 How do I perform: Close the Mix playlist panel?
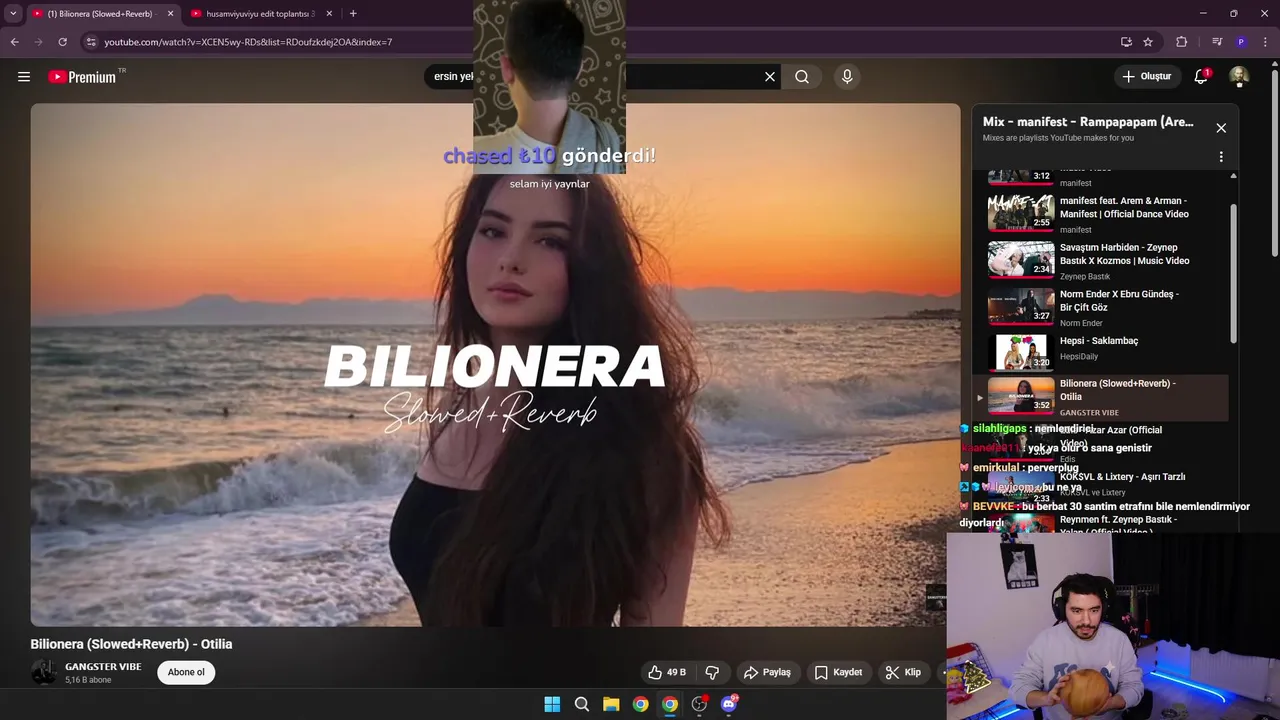click(x=1221, y=128)
